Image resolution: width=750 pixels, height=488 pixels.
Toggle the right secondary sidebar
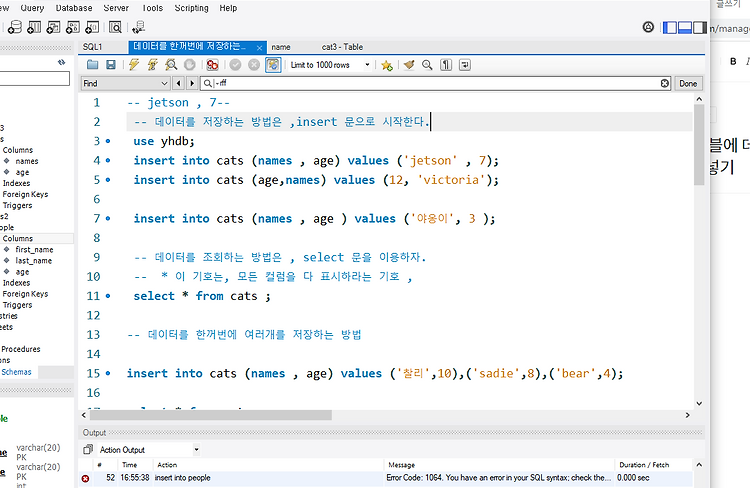click(x=700, y=28)
